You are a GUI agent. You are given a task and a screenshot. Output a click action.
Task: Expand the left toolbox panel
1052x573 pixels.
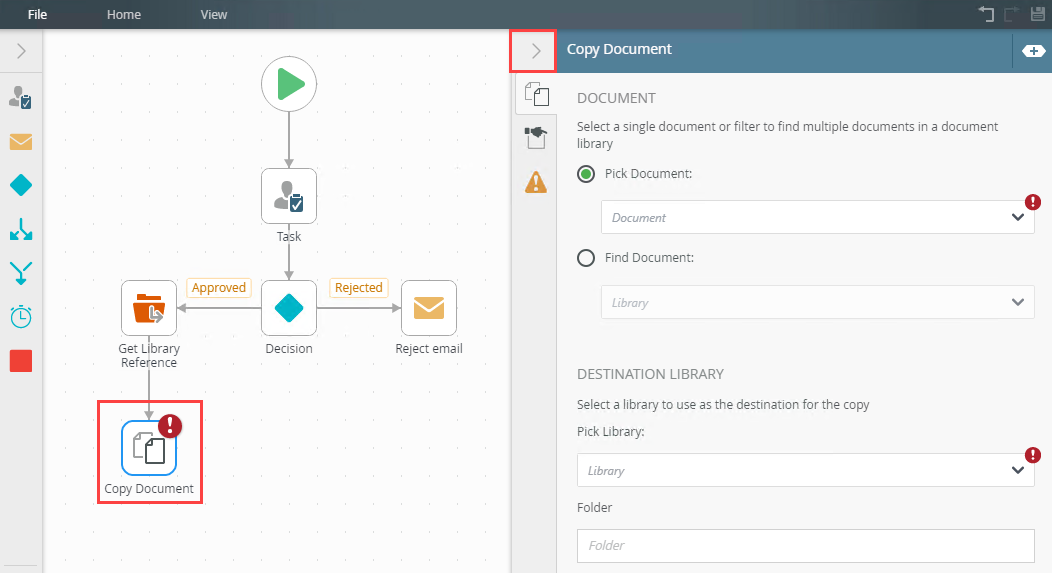21,51
